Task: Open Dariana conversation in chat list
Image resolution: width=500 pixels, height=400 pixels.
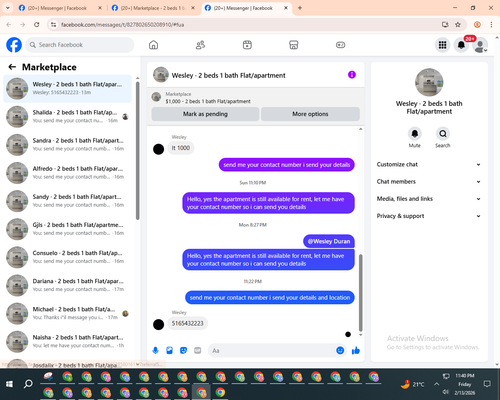Action: click(x=67, y=285)
